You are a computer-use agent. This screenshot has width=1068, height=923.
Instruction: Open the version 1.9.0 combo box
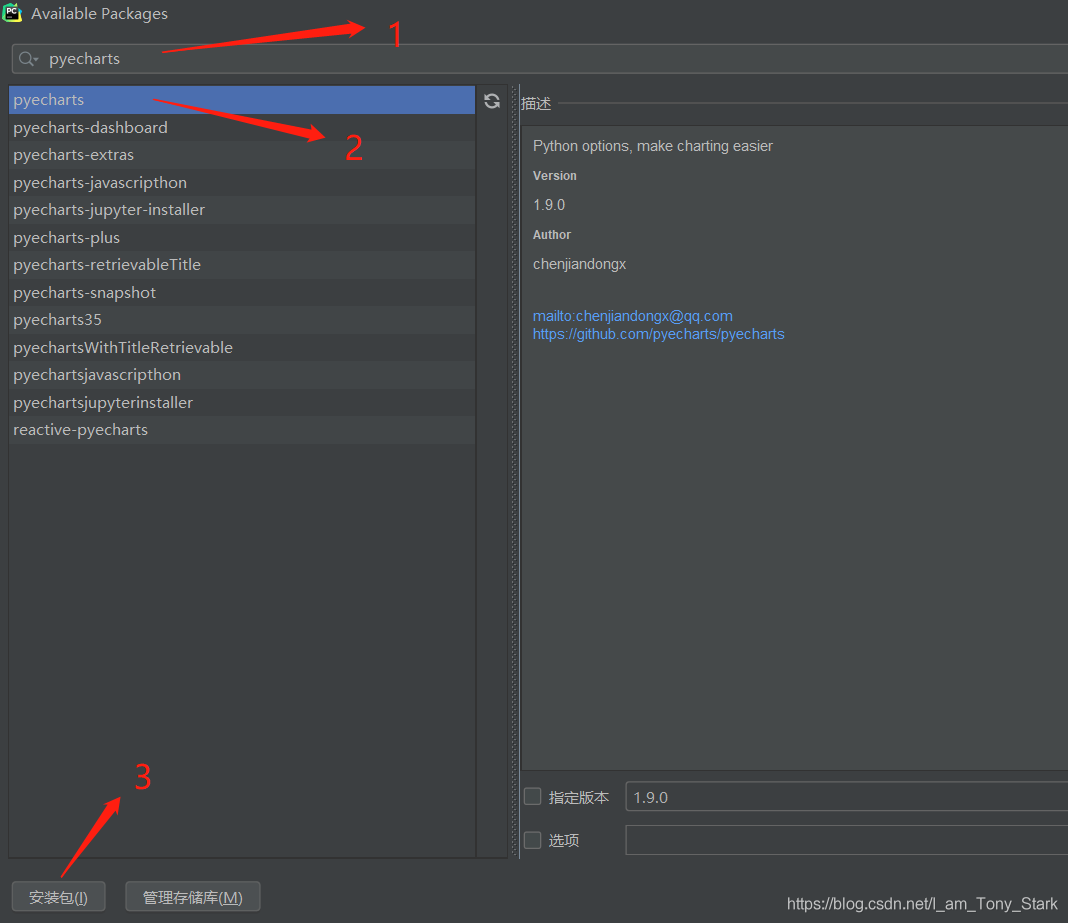tap(847, 797)
